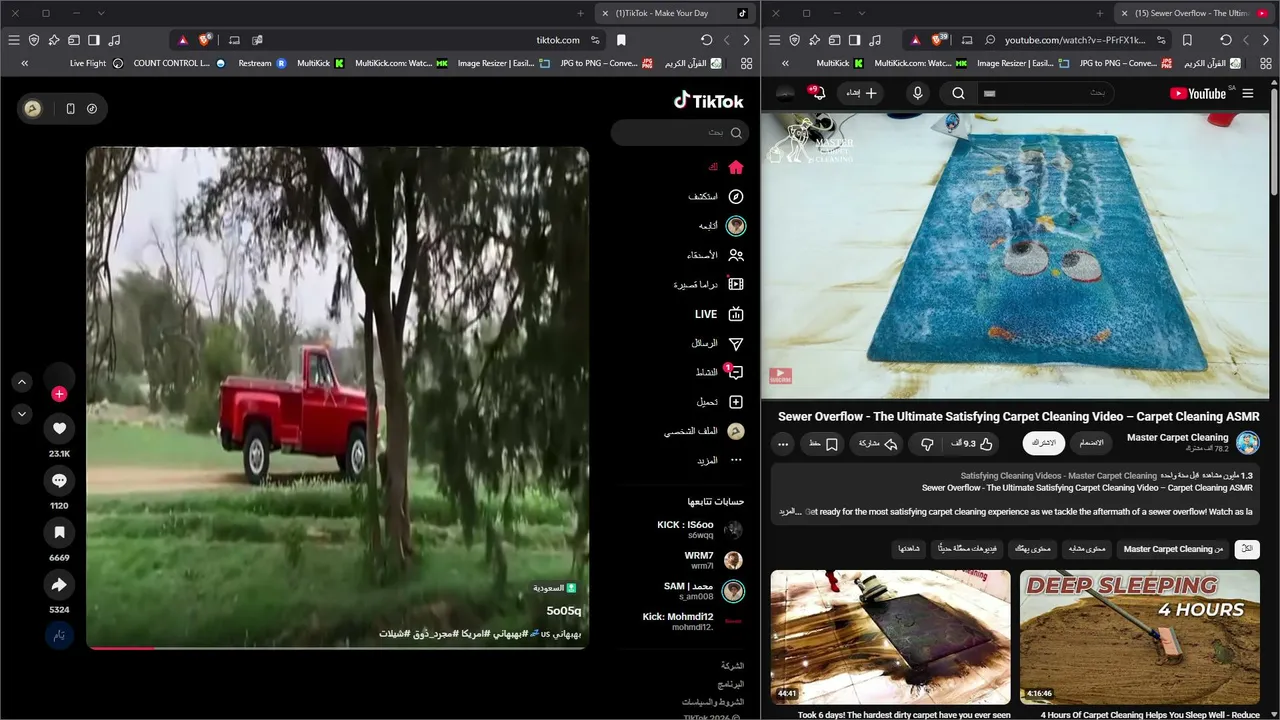Open followed account Kick: Mohmdl12
1280x720 pixels.
point(692,621)
